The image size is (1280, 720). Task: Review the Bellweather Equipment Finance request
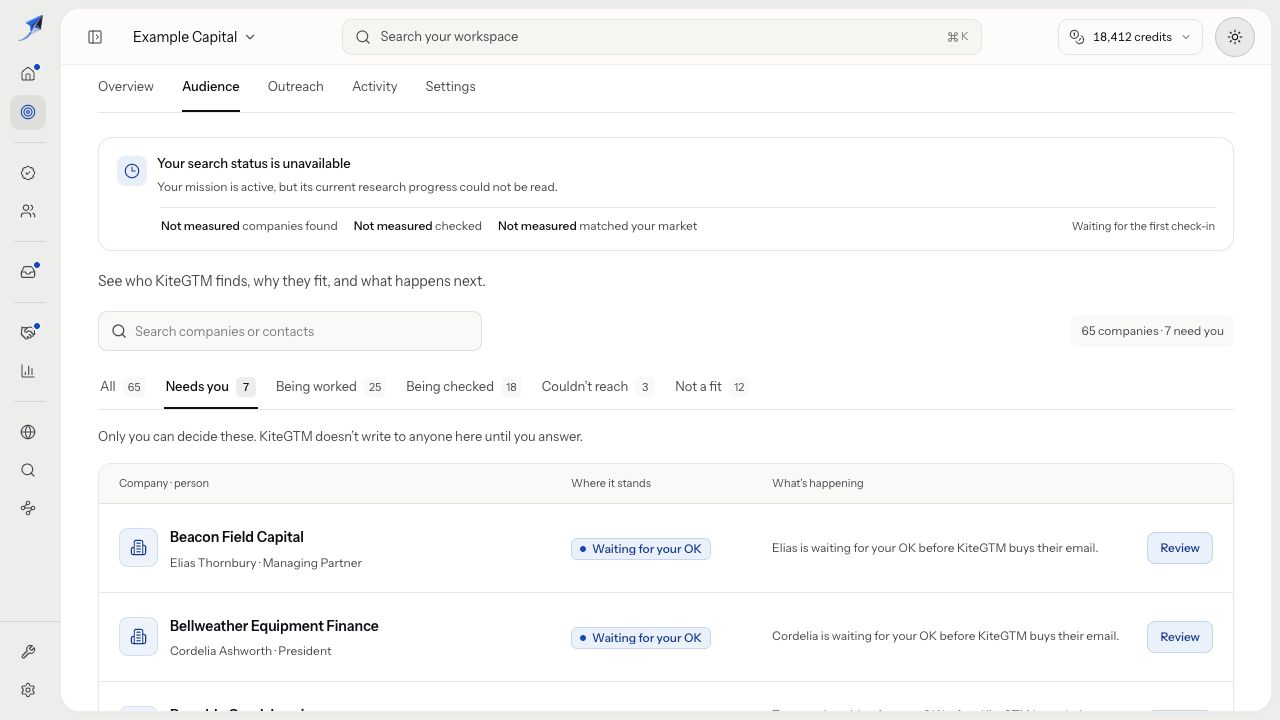[1180, 637]
